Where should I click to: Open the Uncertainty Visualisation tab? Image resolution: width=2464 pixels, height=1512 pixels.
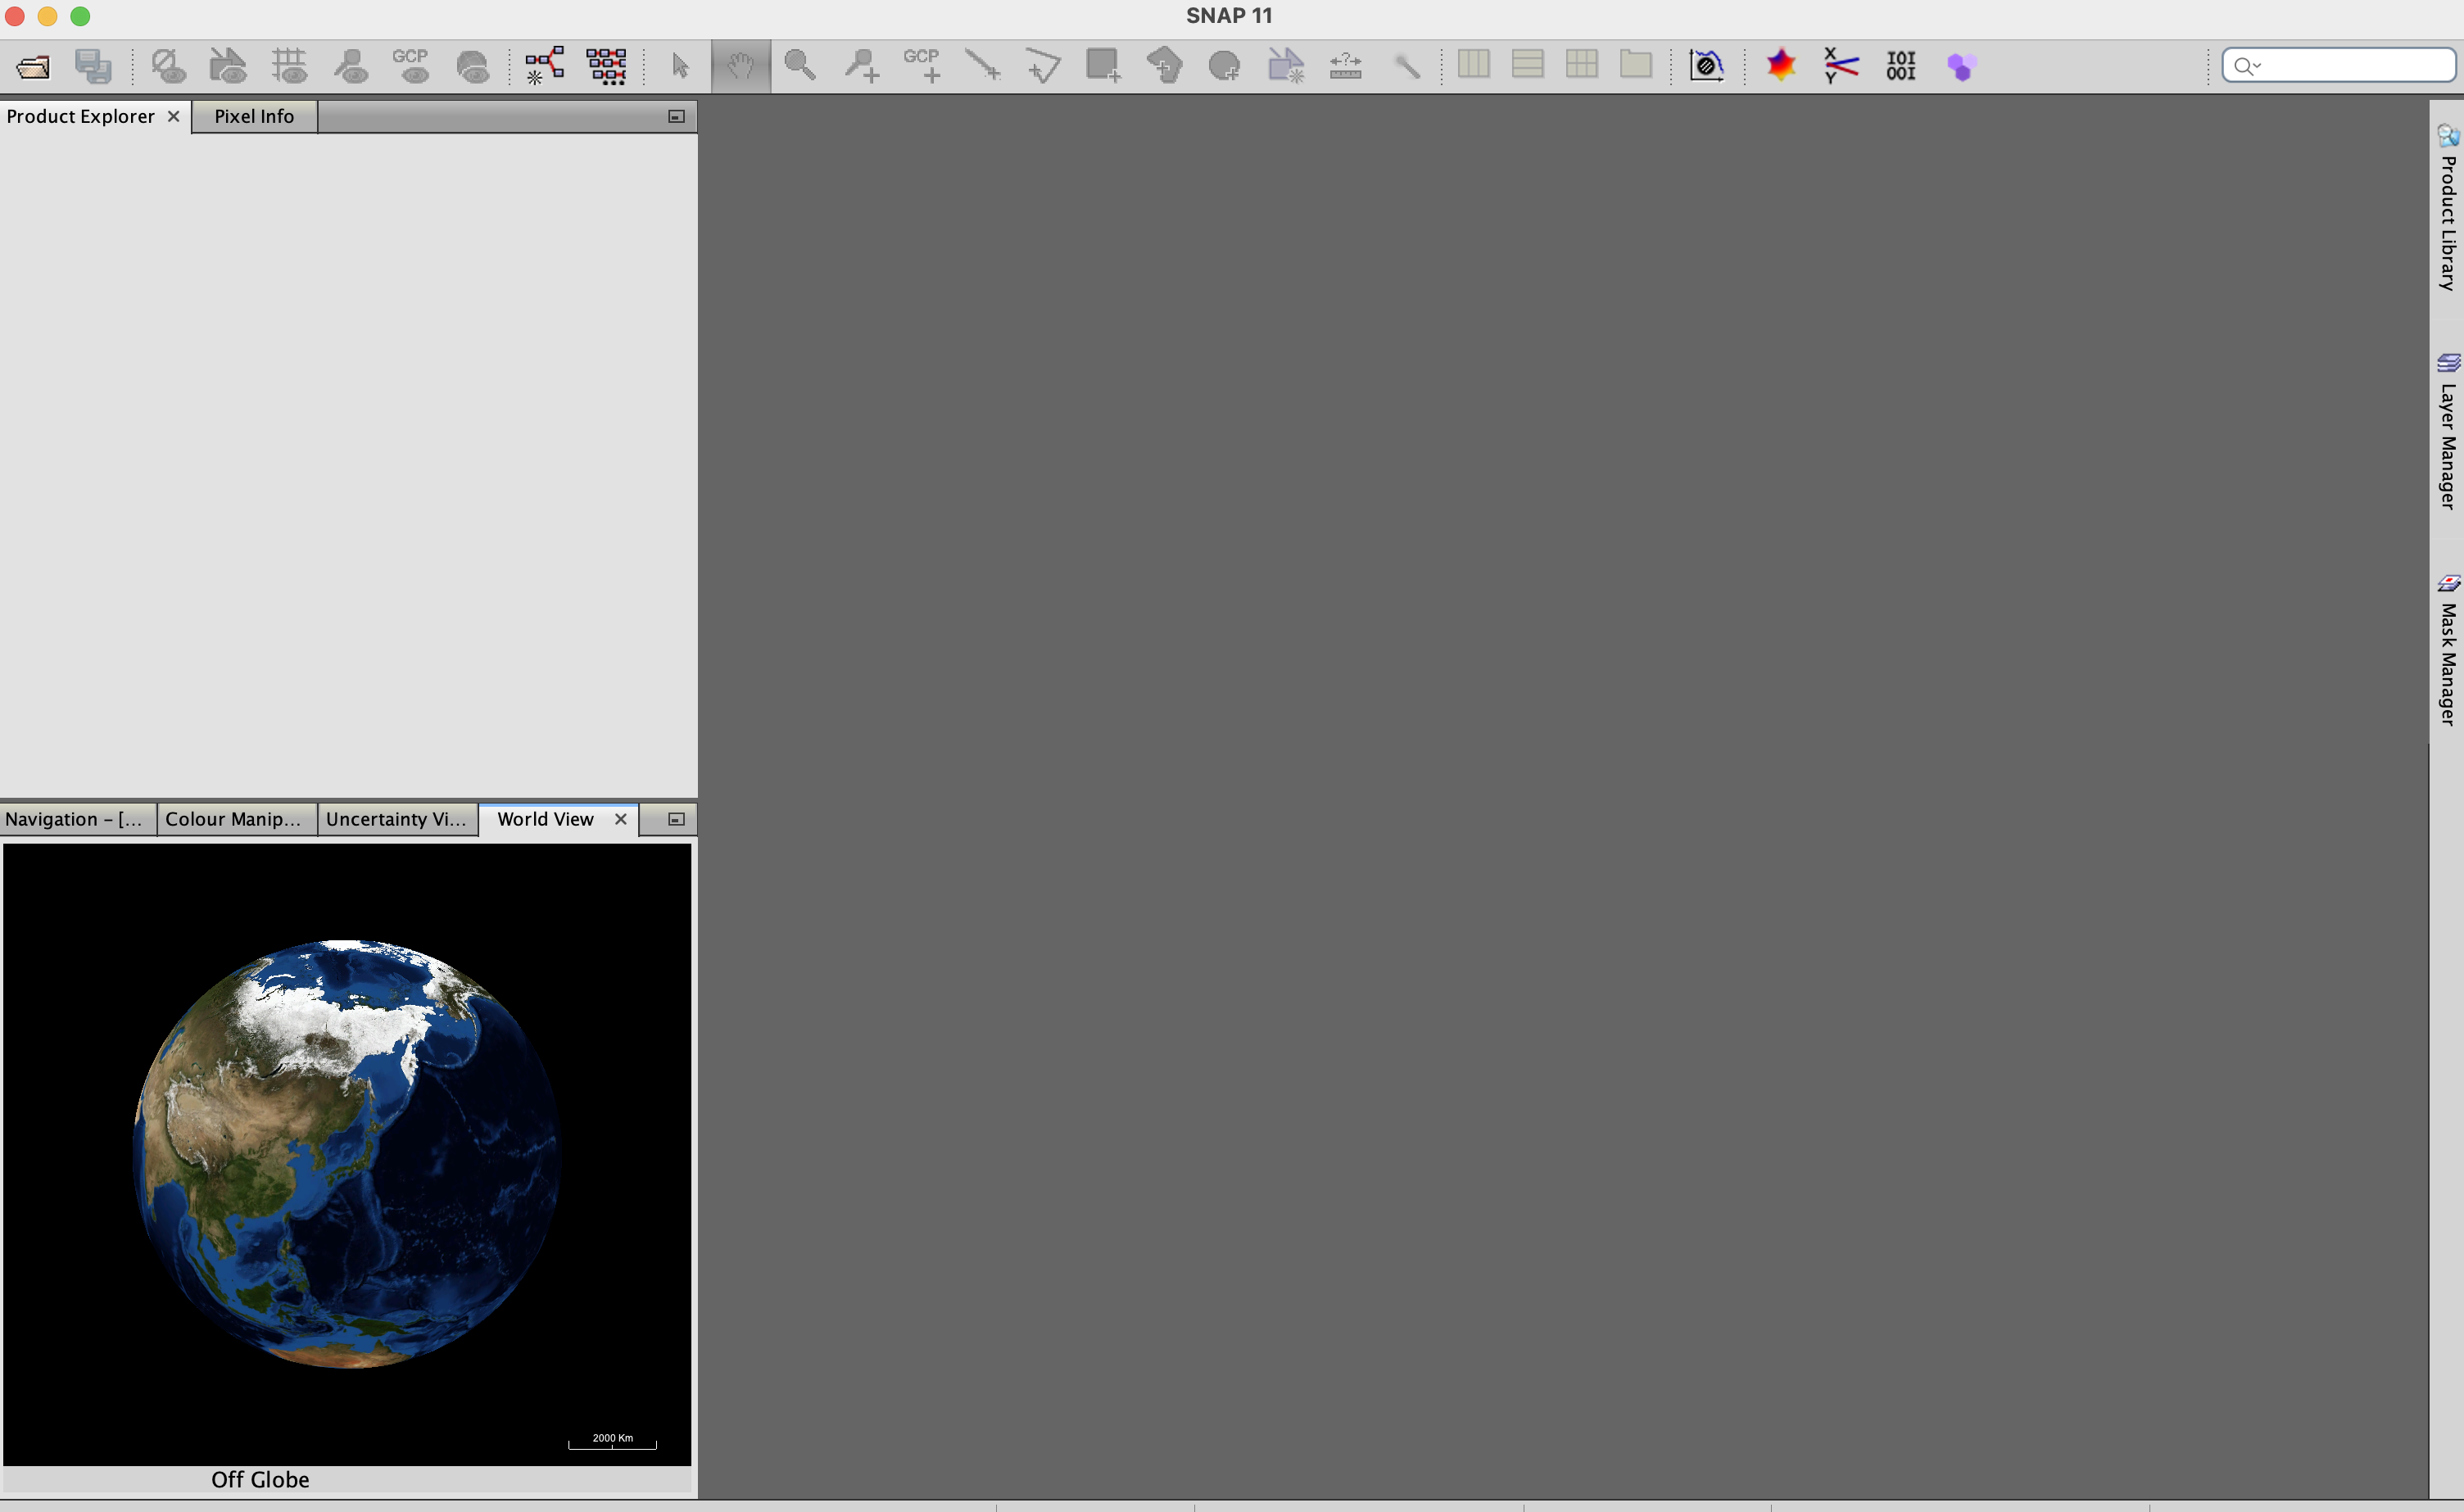tap(396, 819)
